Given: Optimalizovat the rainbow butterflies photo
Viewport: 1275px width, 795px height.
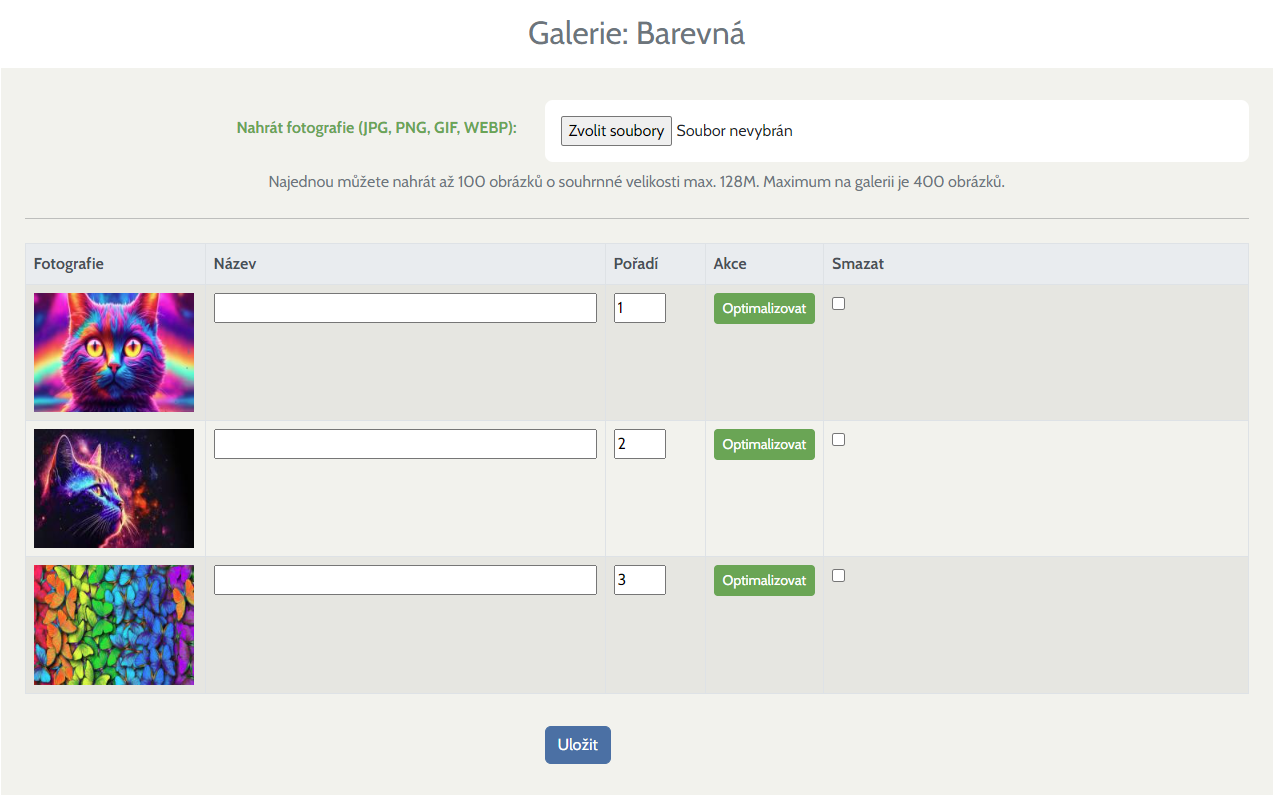Looking at the screenshot, I should click(x=764, y=581).
